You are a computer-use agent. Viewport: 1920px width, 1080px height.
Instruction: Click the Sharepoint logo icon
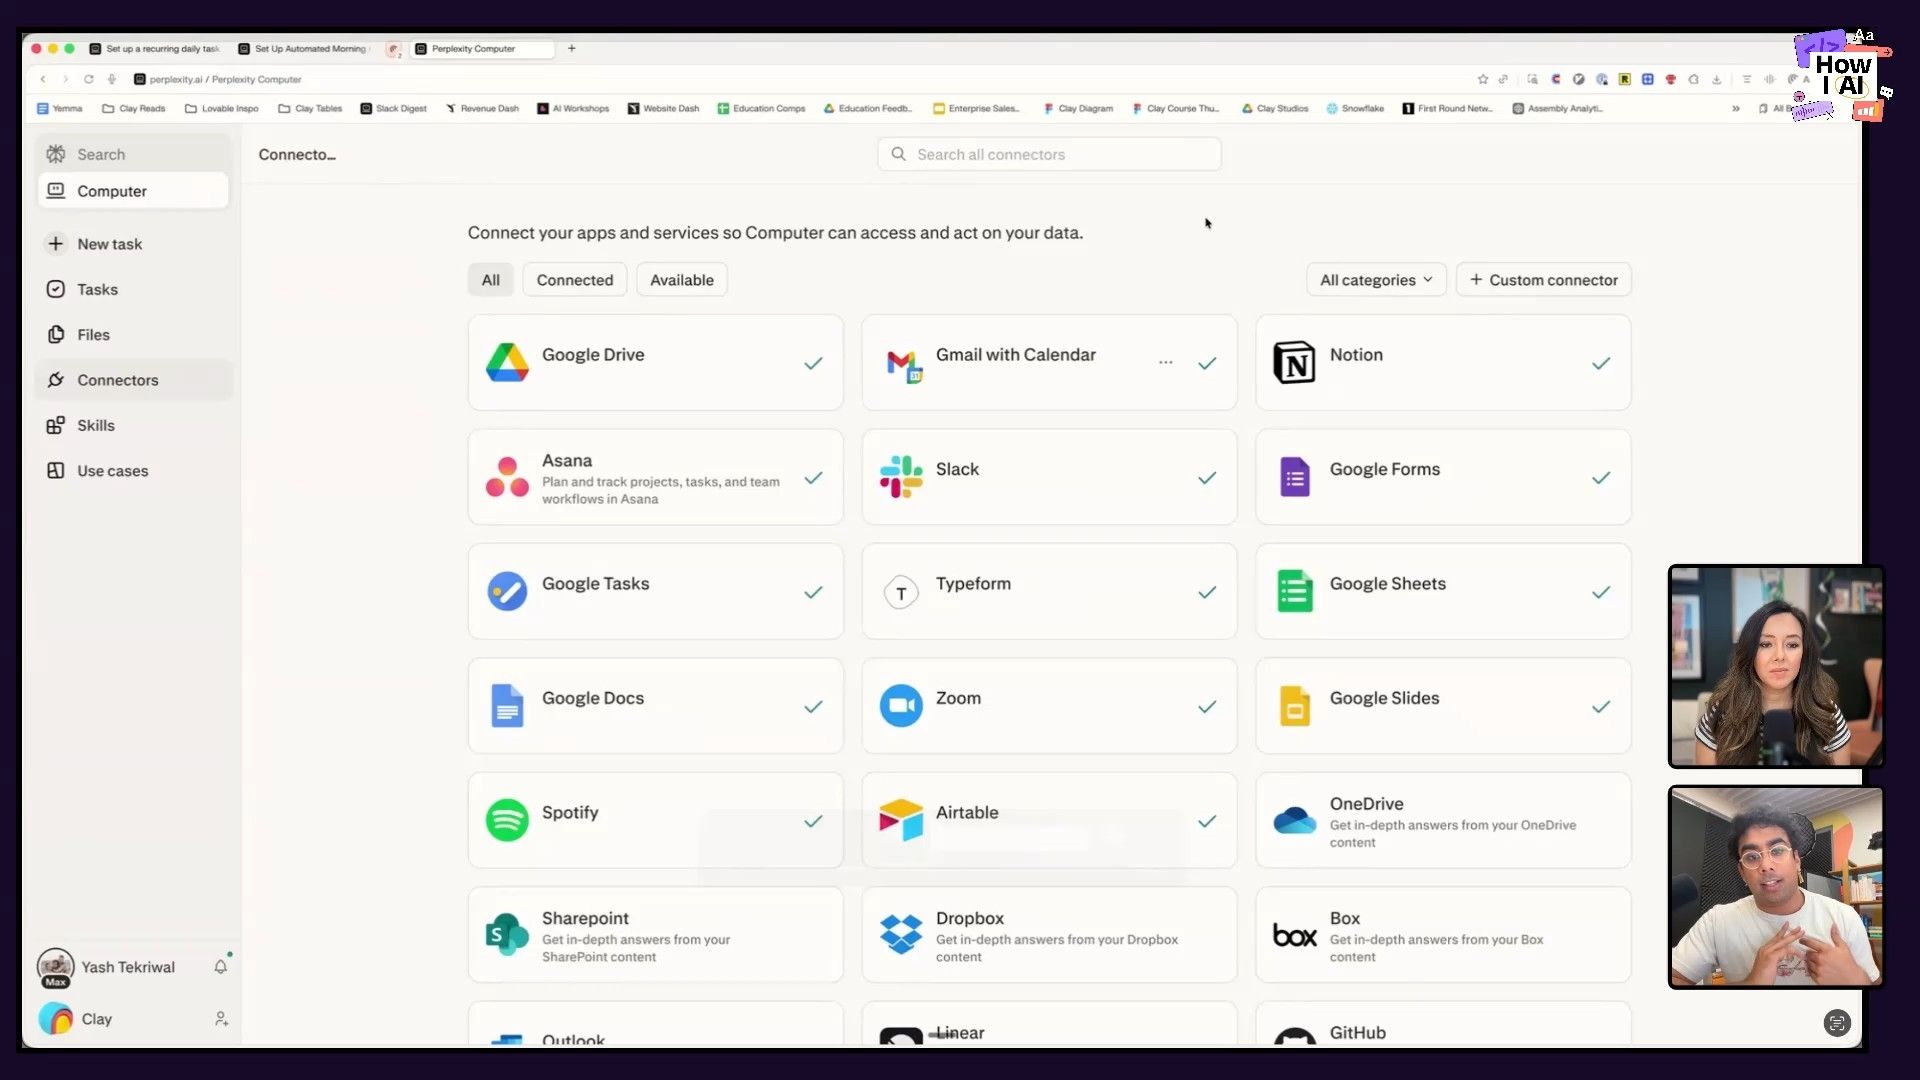[507, 935]
